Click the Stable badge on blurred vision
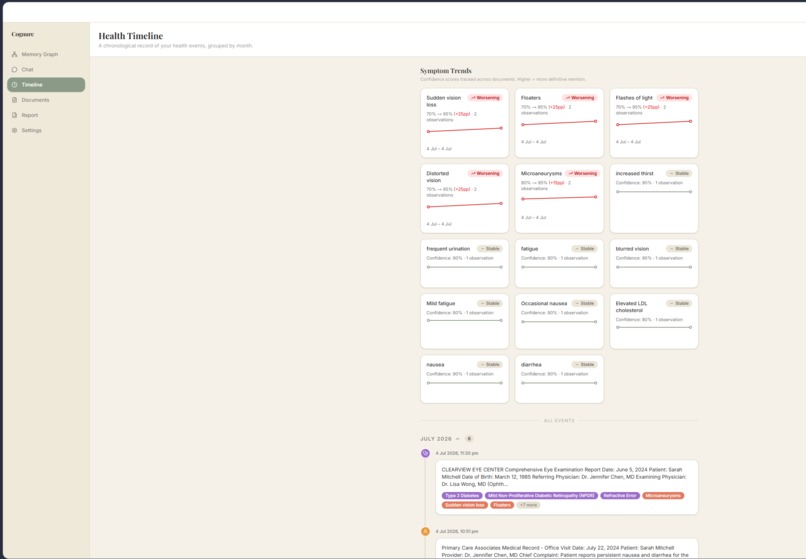The width and height of the screenshot is (806, 559). click(x=679, y=248)
